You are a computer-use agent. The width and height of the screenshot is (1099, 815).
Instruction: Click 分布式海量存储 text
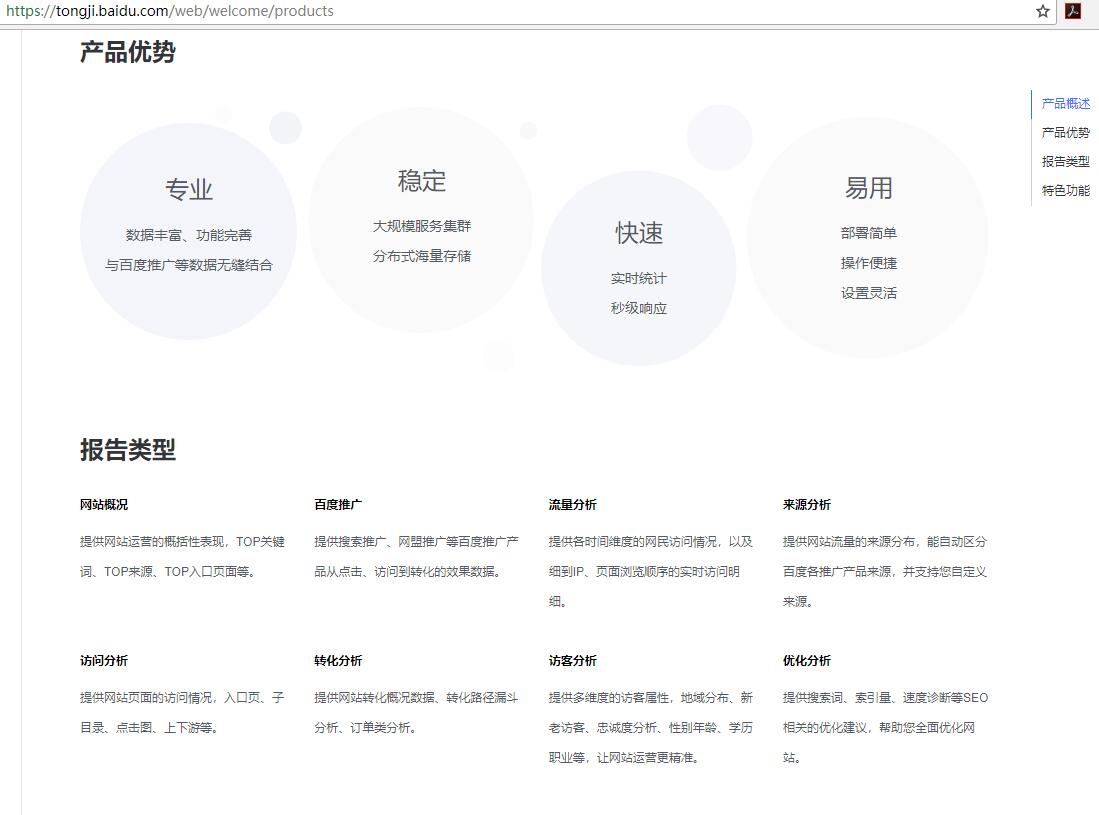coord(422,256)
